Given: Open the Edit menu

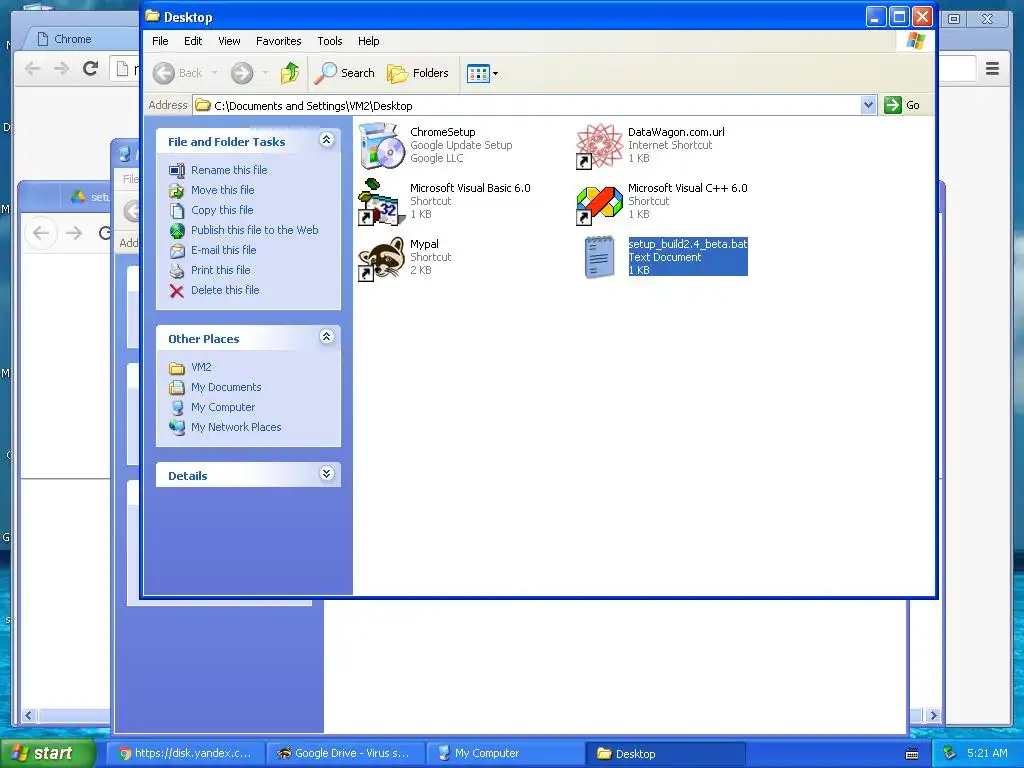Looking at the screenshot, I should (x=193, y=41).
